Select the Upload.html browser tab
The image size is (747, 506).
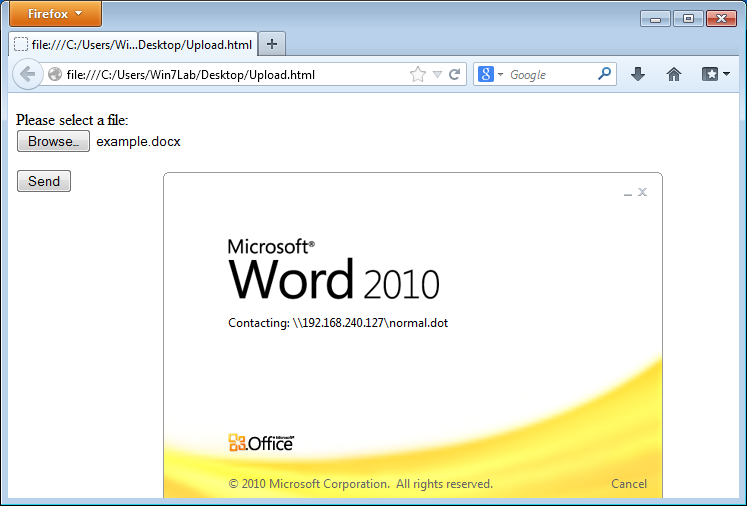click(133, 44)
